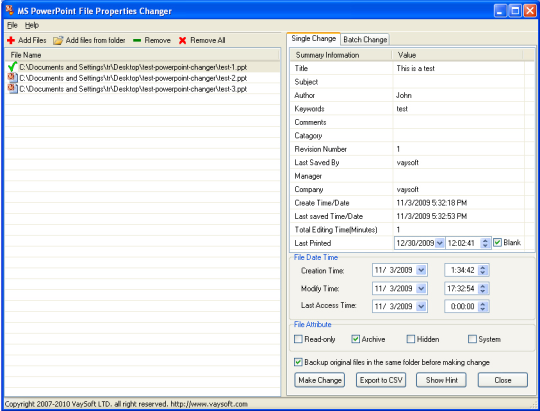Click the Keywords value 'test'

pos(402,109)
